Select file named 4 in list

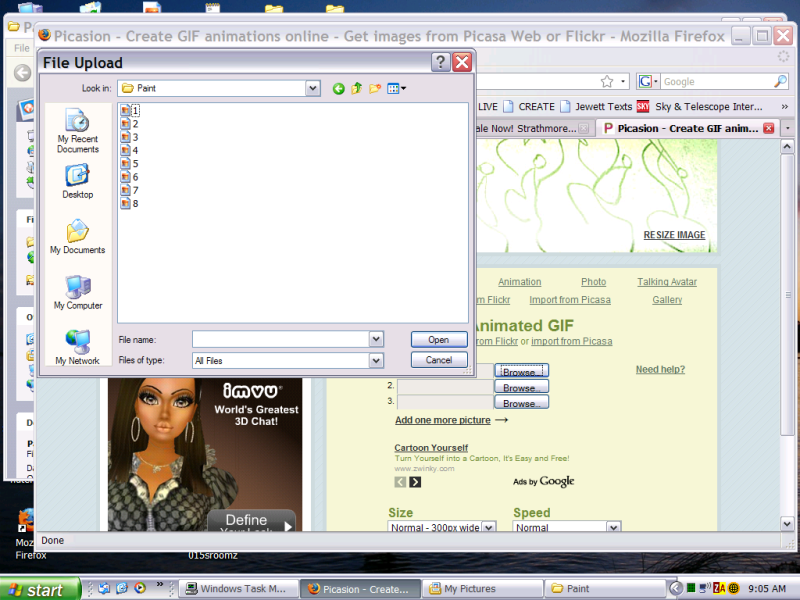[130, 150]
